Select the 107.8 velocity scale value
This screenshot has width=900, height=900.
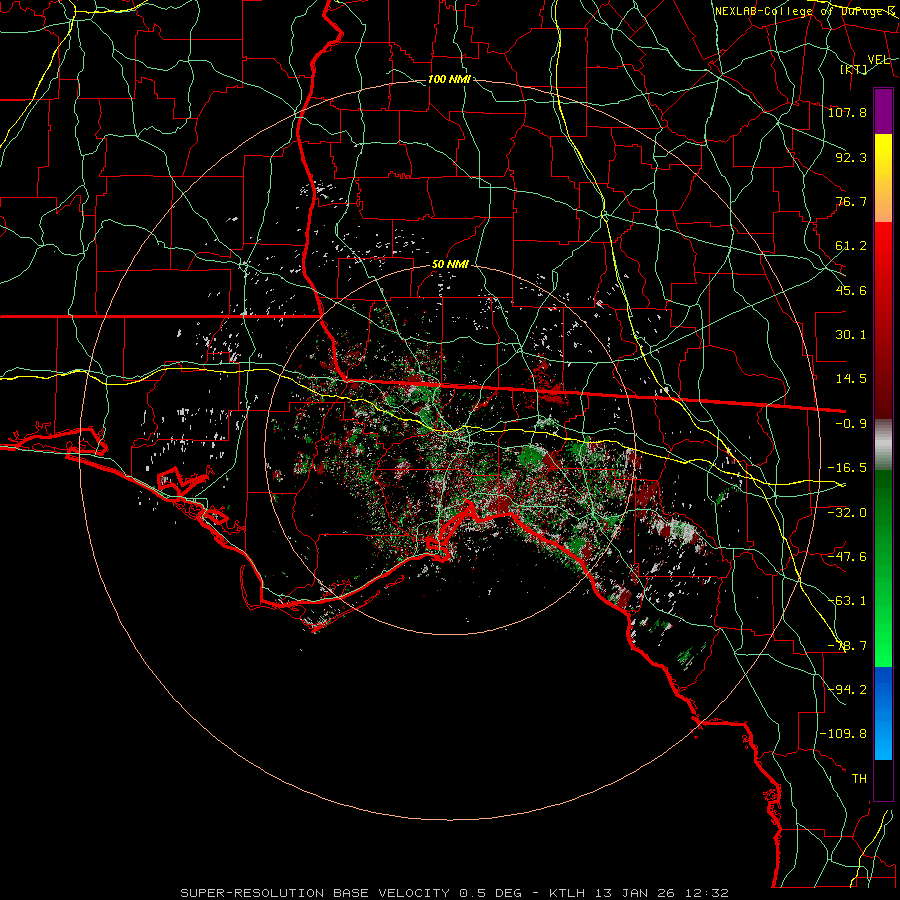847,112
